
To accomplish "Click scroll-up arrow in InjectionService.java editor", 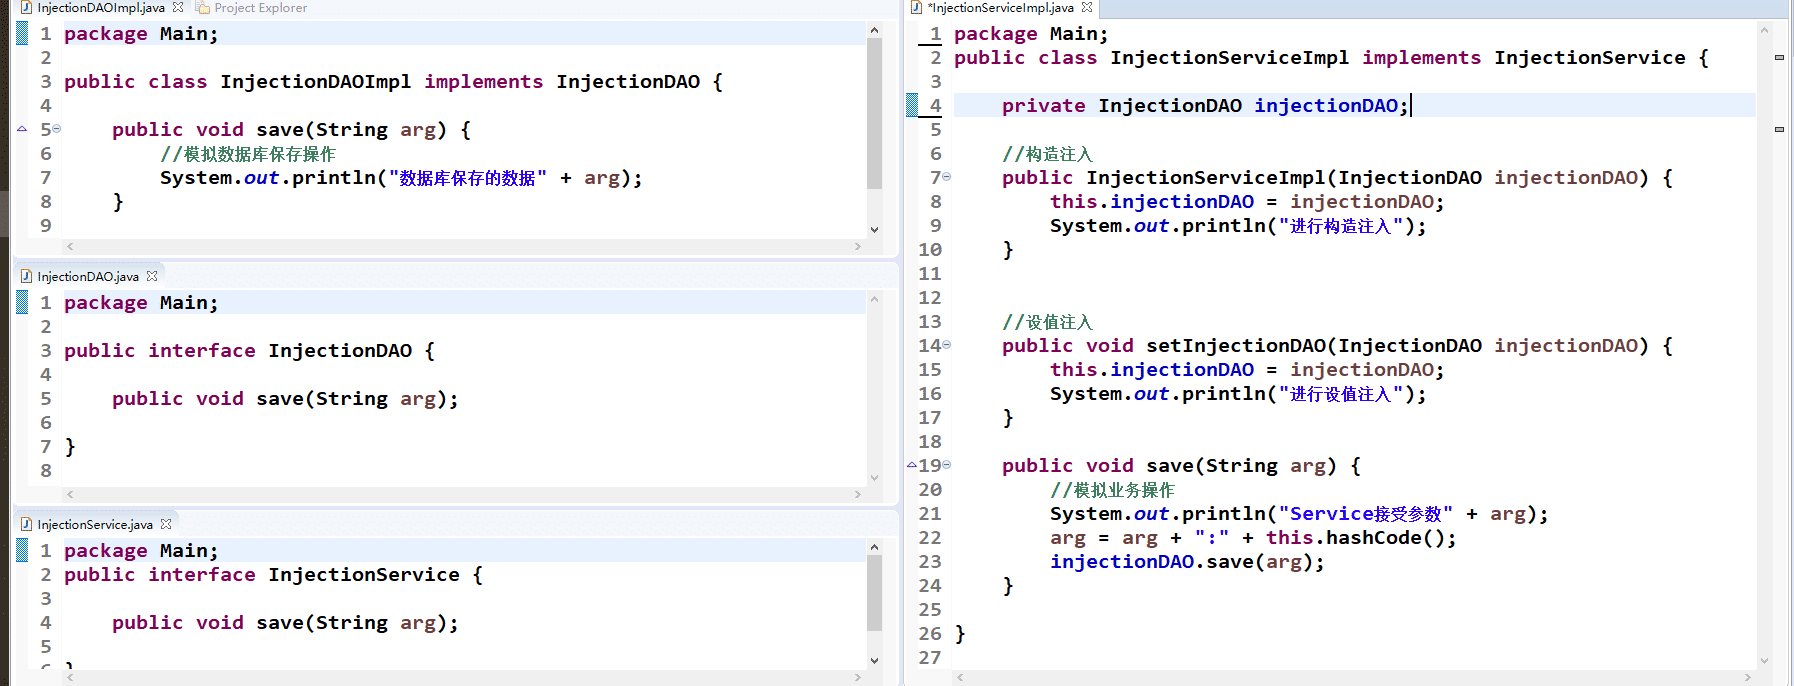I will tap(874, 547).
